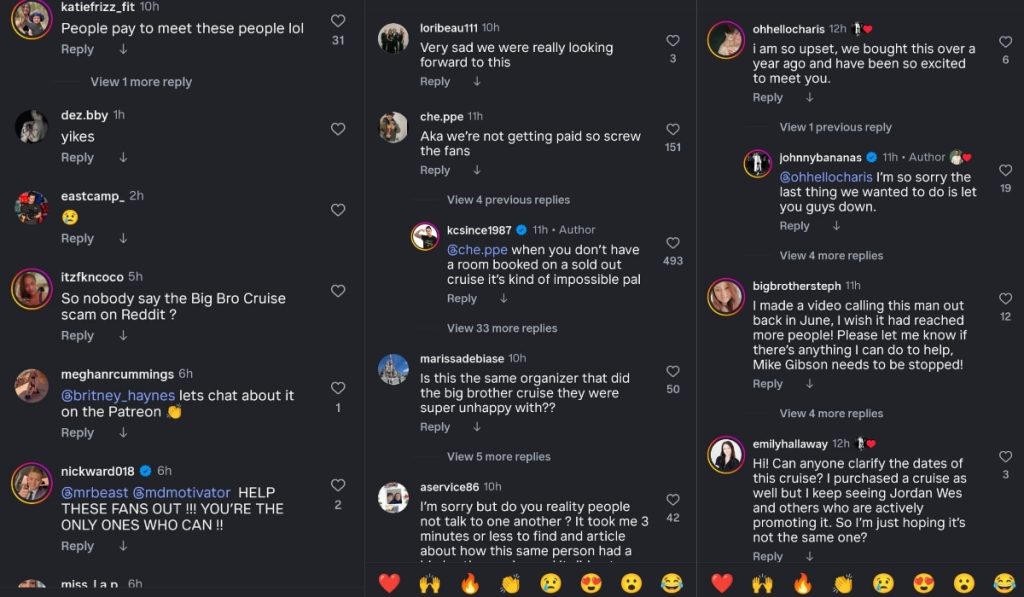
Task: Choose the crying-laughing emoji in right reaction bar
Action: 1004,583
